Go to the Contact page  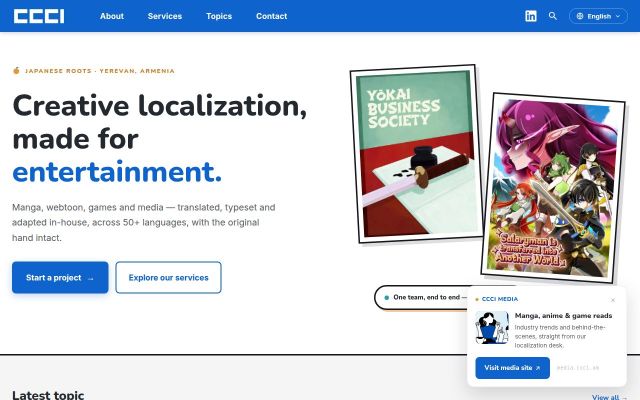(271, 16)
